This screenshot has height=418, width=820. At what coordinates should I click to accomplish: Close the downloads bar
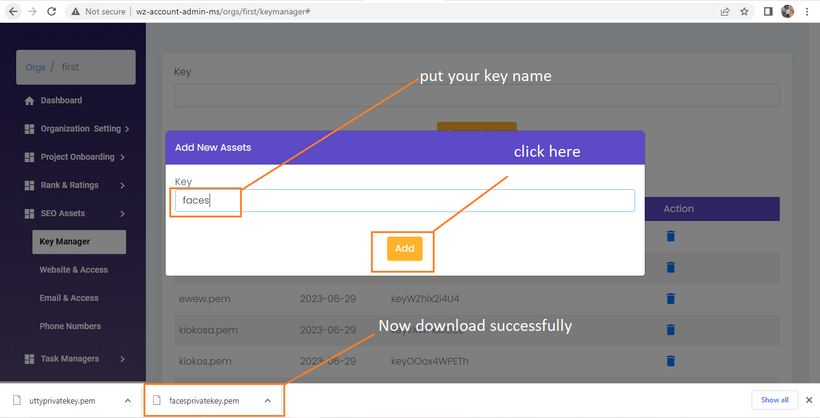tap(808, 400)
